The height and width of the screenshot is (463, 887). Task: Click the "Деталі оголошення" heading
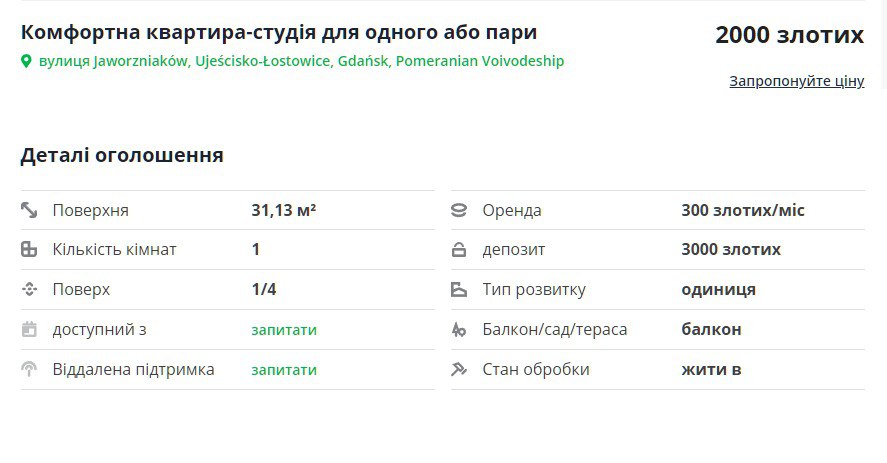tap(122, 155)
